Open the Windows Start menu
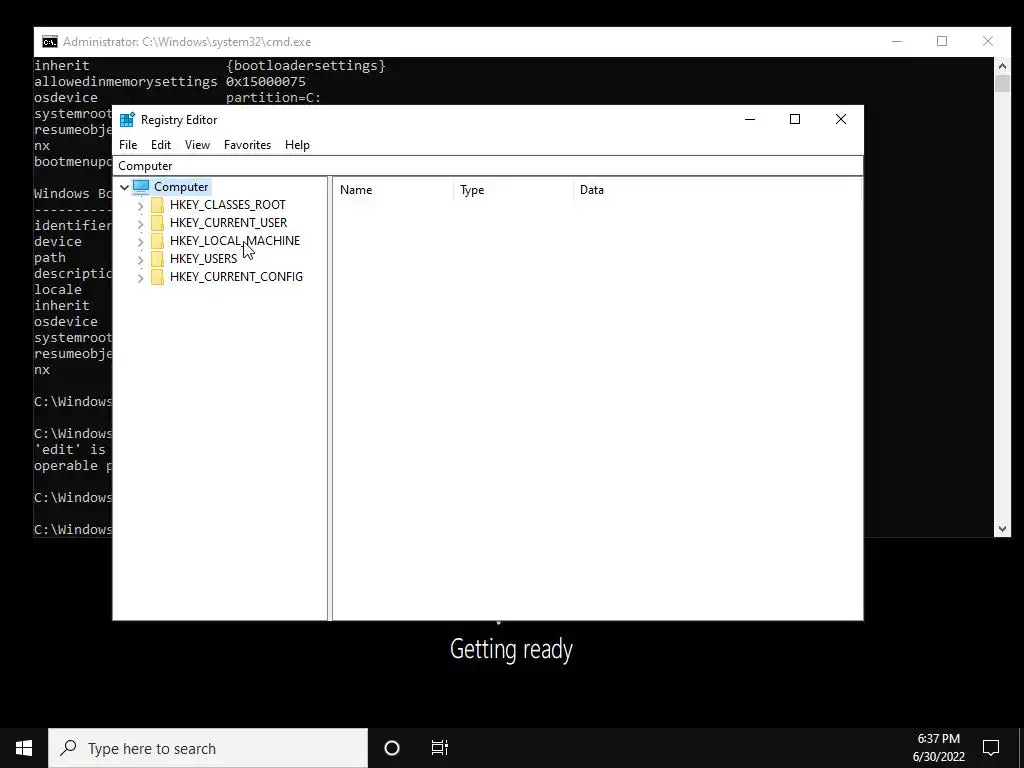Image resolution: width=1024 pixels, height=768 pixels. tap(24, 748)
